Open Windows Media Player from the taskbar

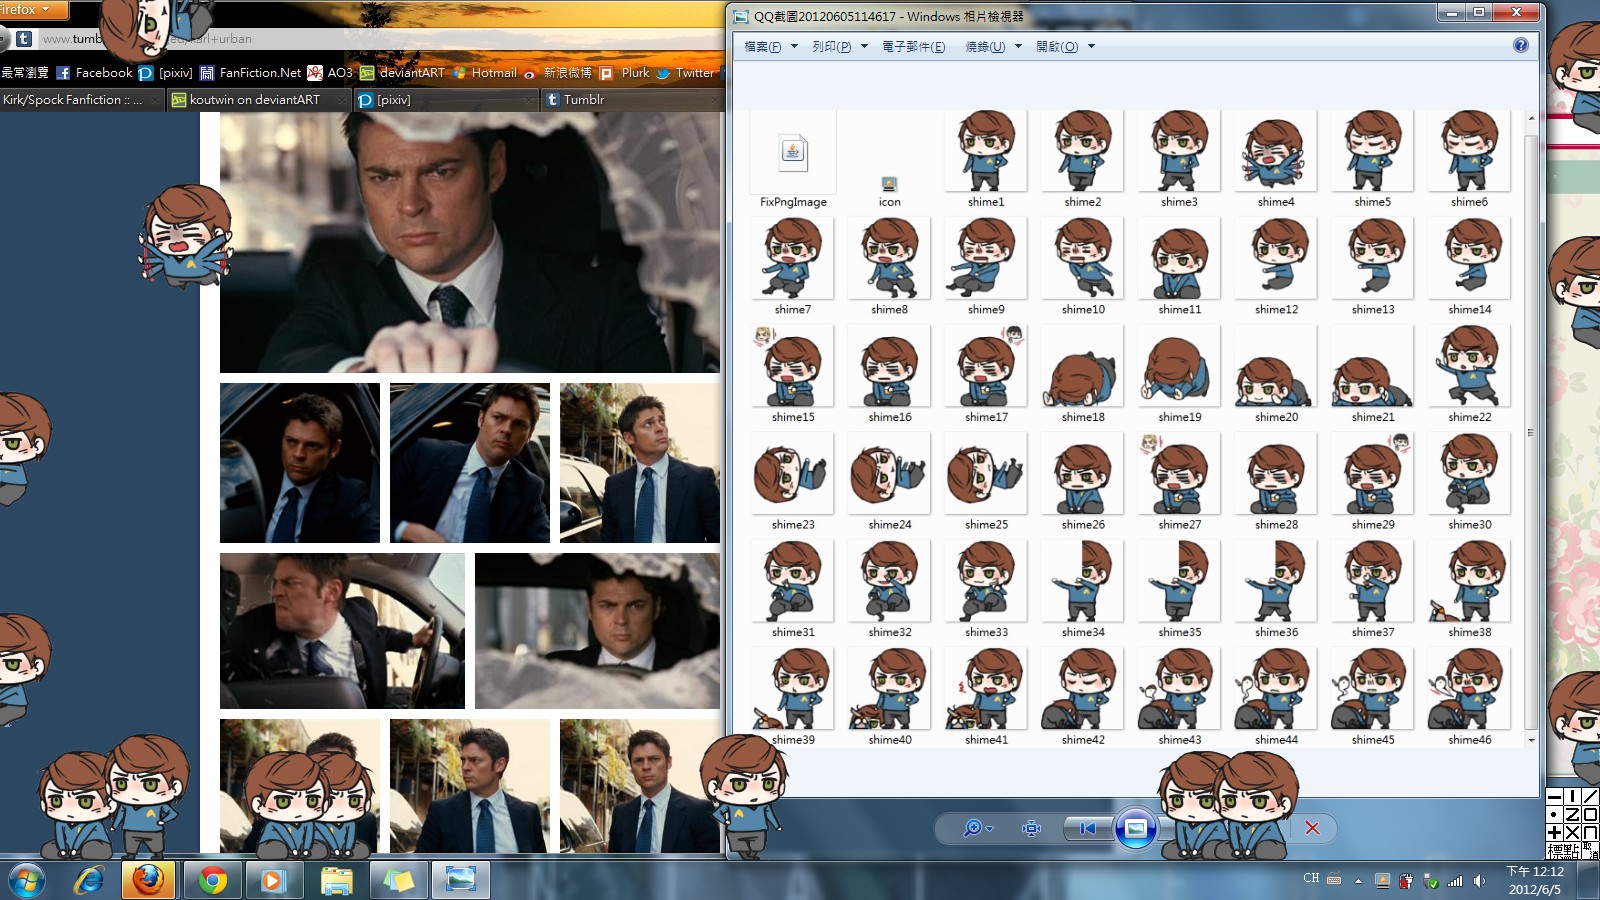coord(273,881)
